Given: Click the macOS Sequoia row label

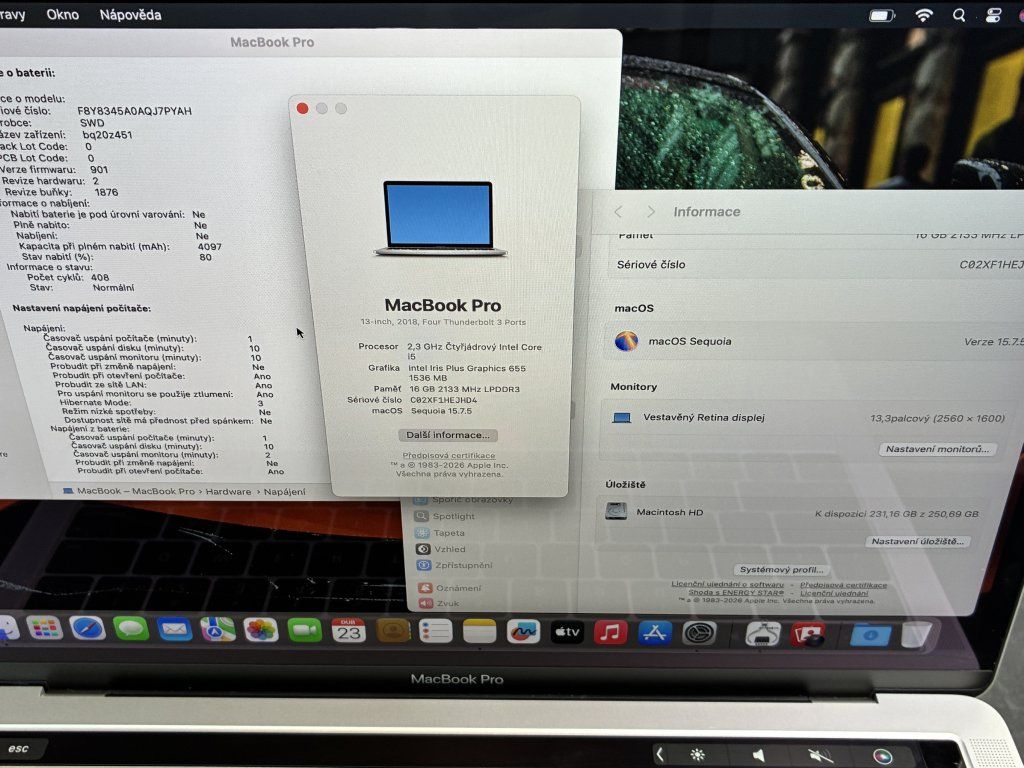Looking at the screenshot, I should tap(690, 341).
